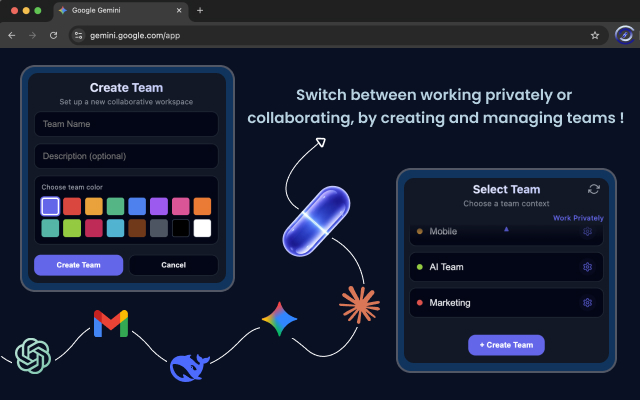The image size is (640, 400).
Task: Choose the teal team color swatch
Action: pyautogui.click(x=50, y=228)
